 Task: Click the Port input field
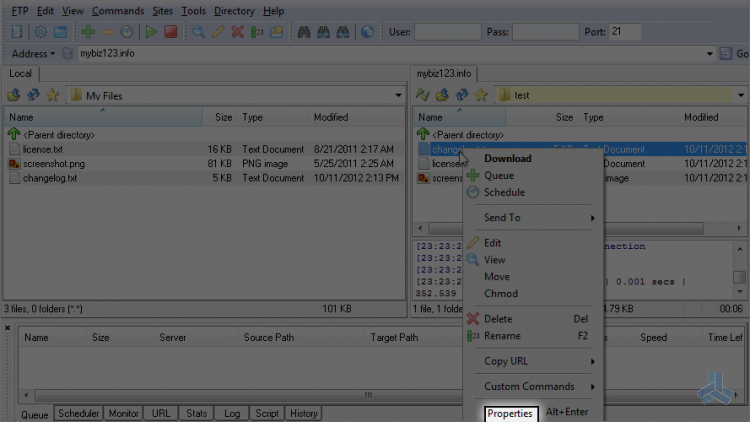[x=625, y=32]
